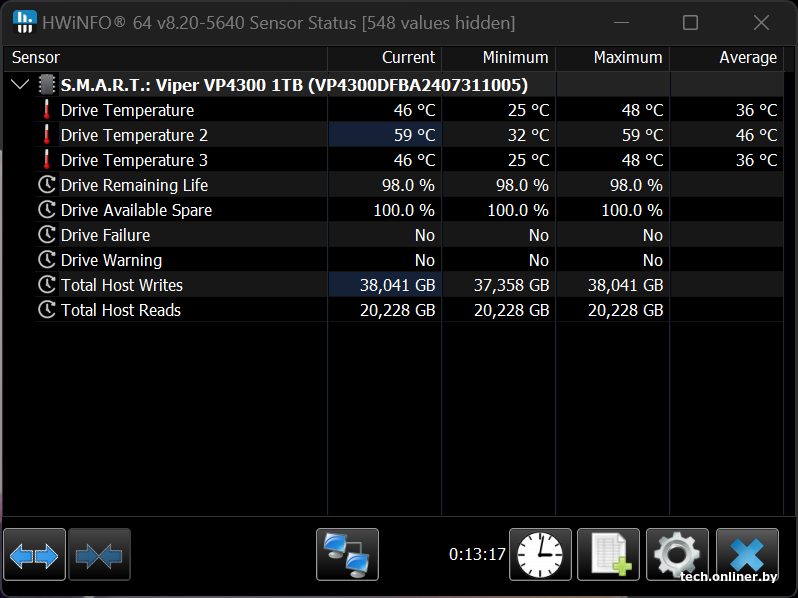
Task: Click the Average column header
Action: click(x=727, y=58)
